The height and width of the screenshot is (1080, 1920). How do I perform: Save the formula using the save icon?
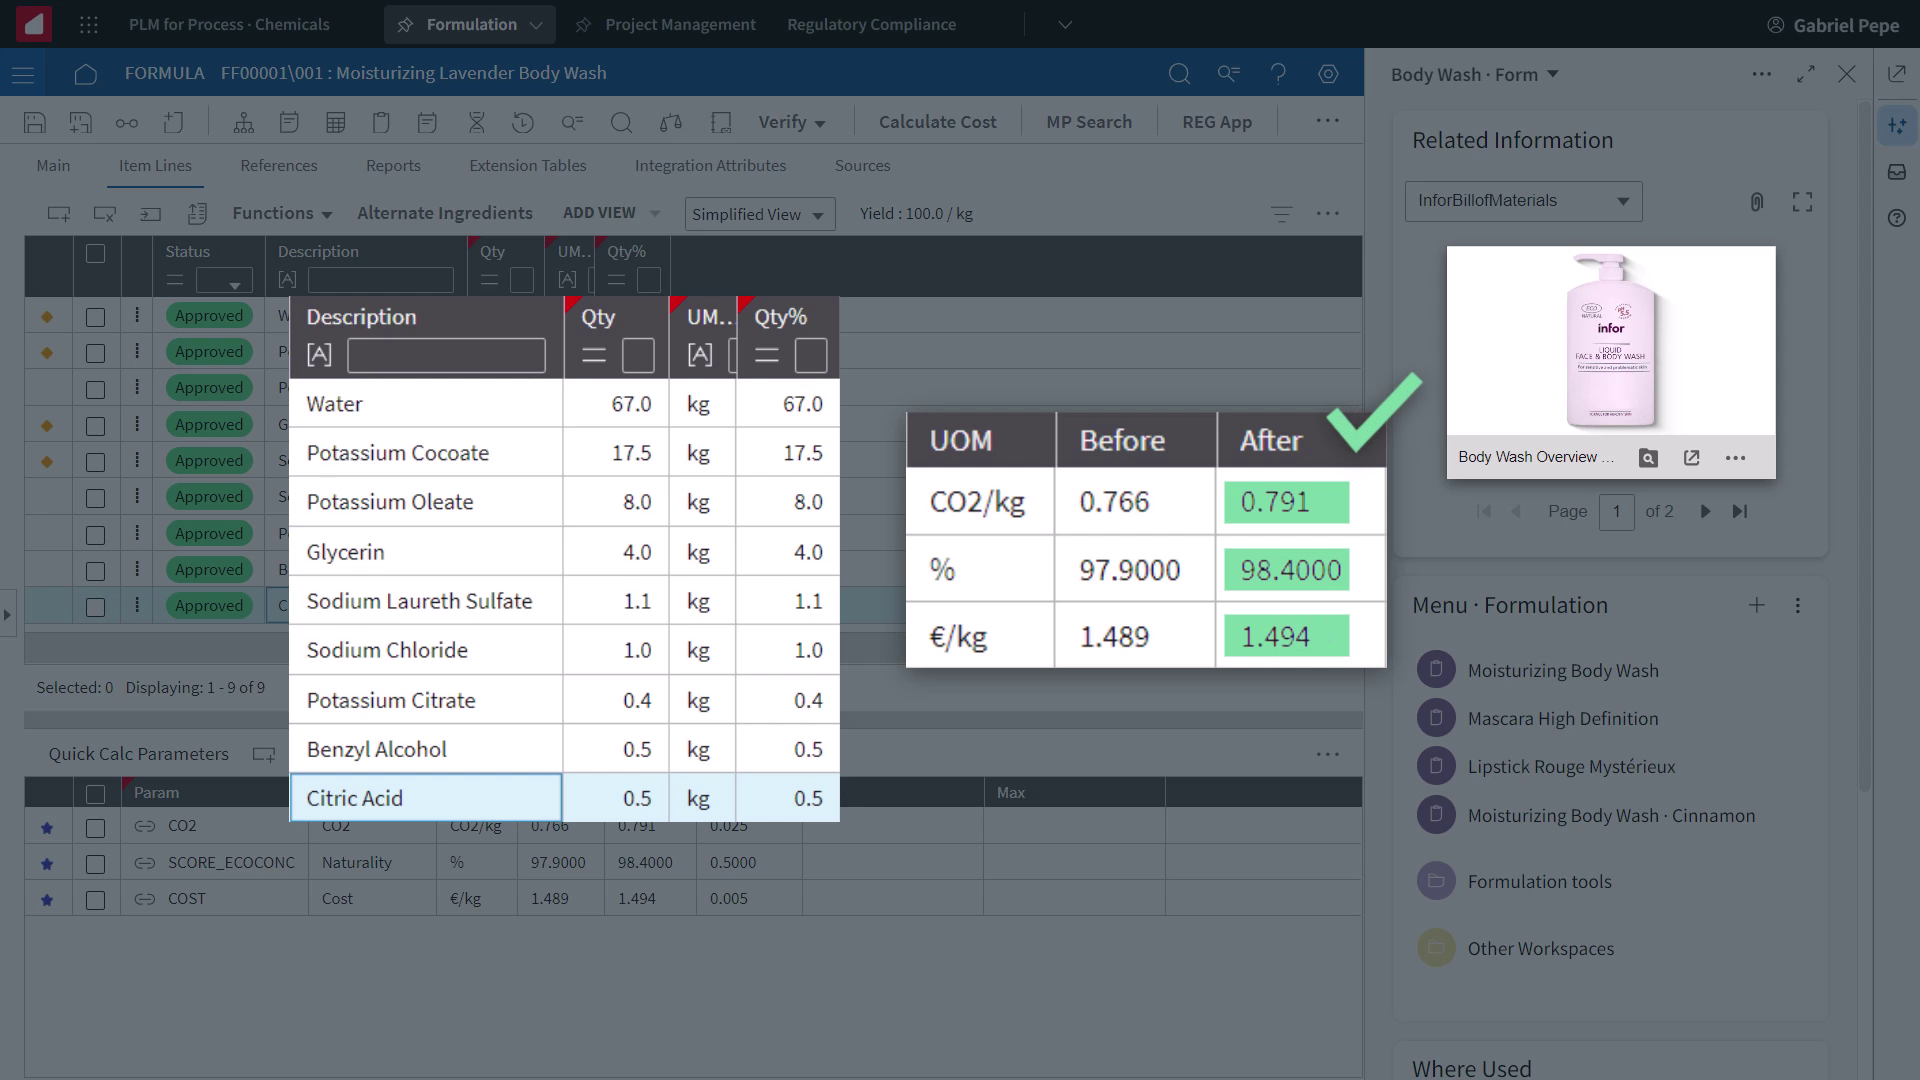coord(35,121)
